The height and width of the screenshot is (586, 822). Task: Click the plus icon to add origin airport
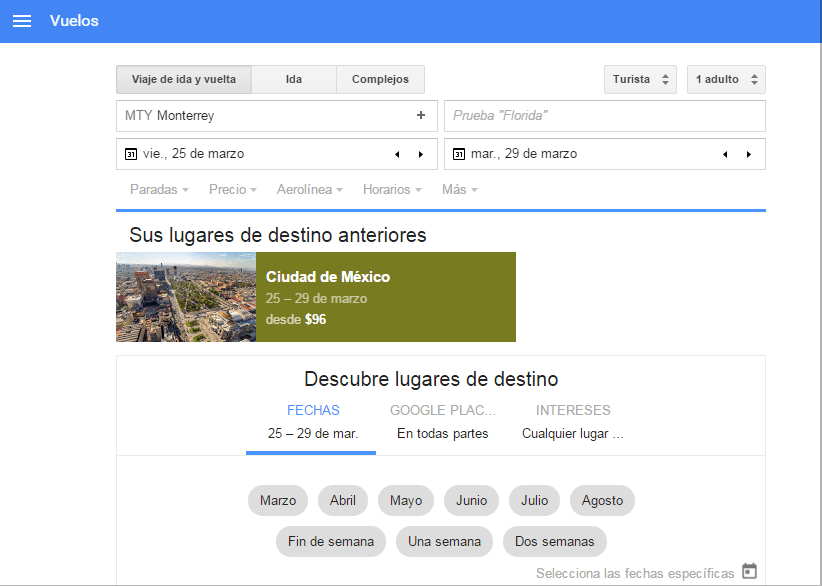421,116
